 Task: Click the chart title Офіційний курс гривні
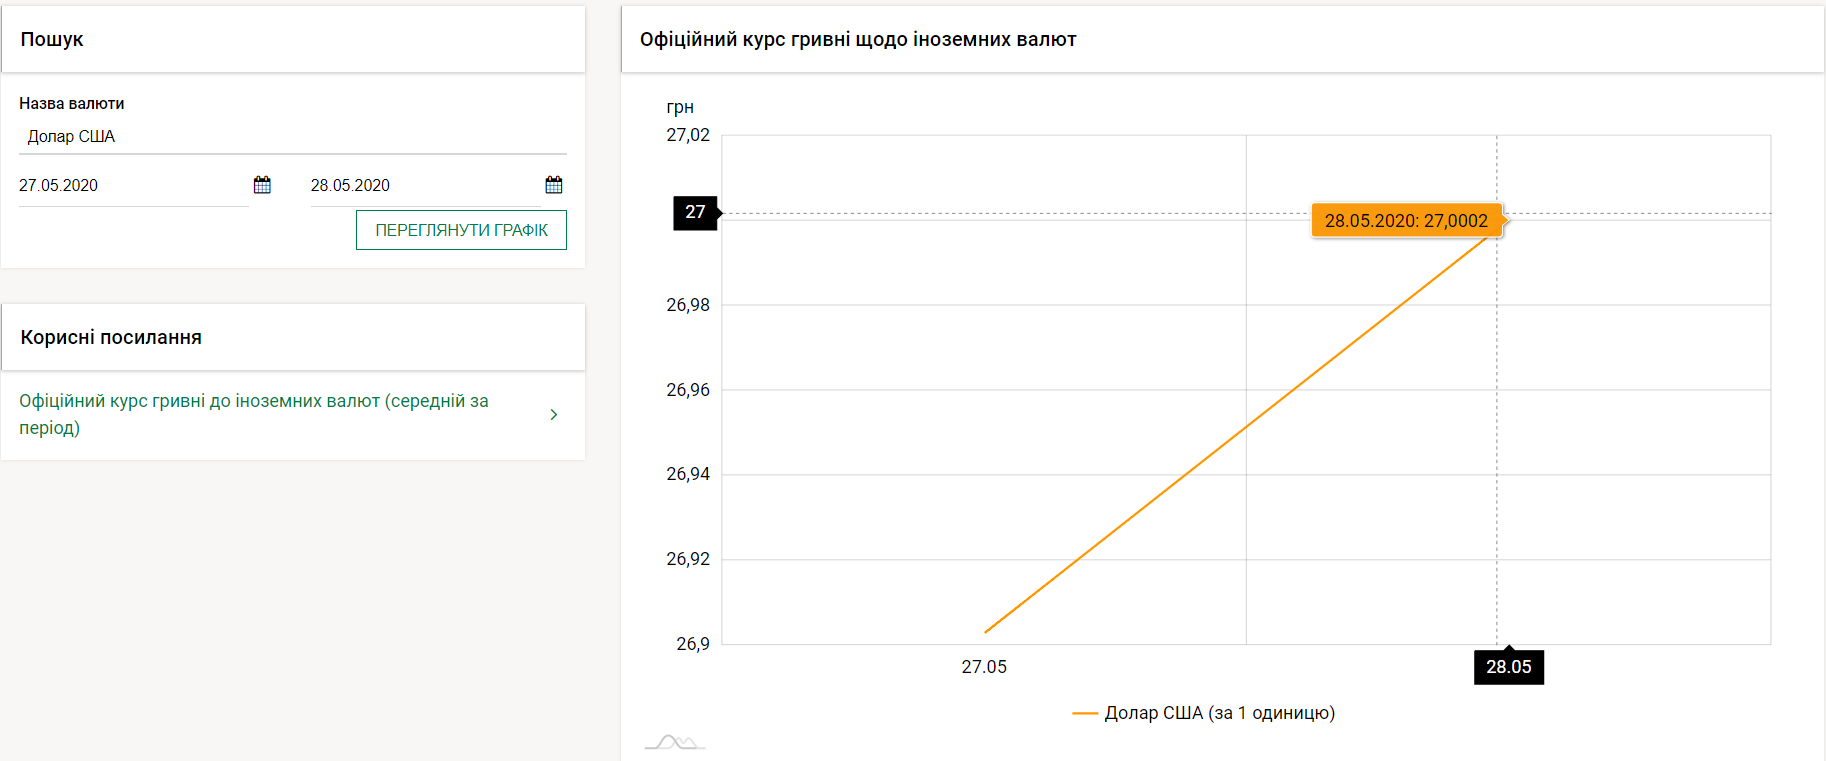coord(858,39)
